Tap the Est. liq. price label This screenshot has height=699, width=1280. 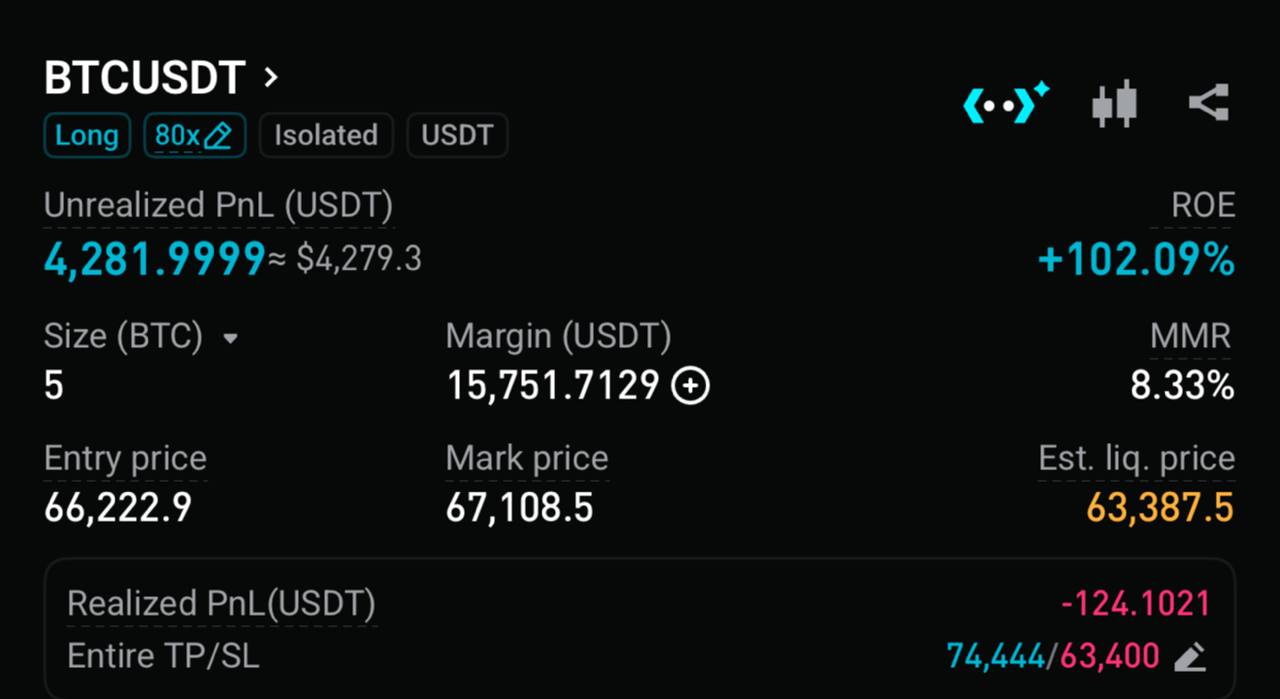pyautogui.click(x=1136, y=459)
